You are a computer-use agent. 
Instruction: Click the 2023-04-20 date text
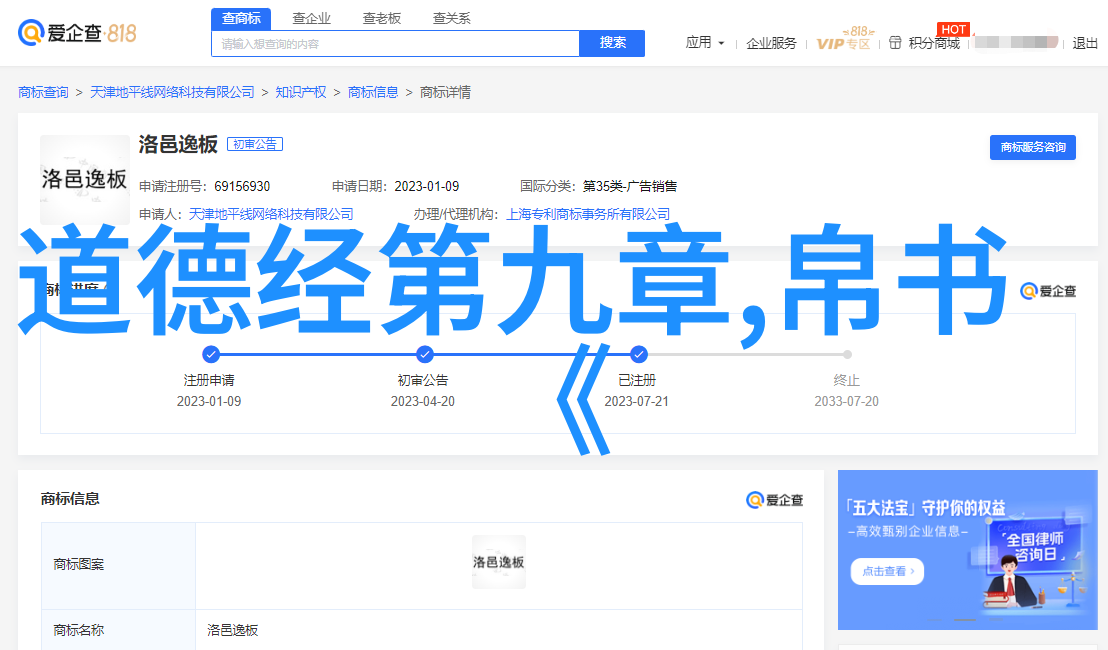423,401
